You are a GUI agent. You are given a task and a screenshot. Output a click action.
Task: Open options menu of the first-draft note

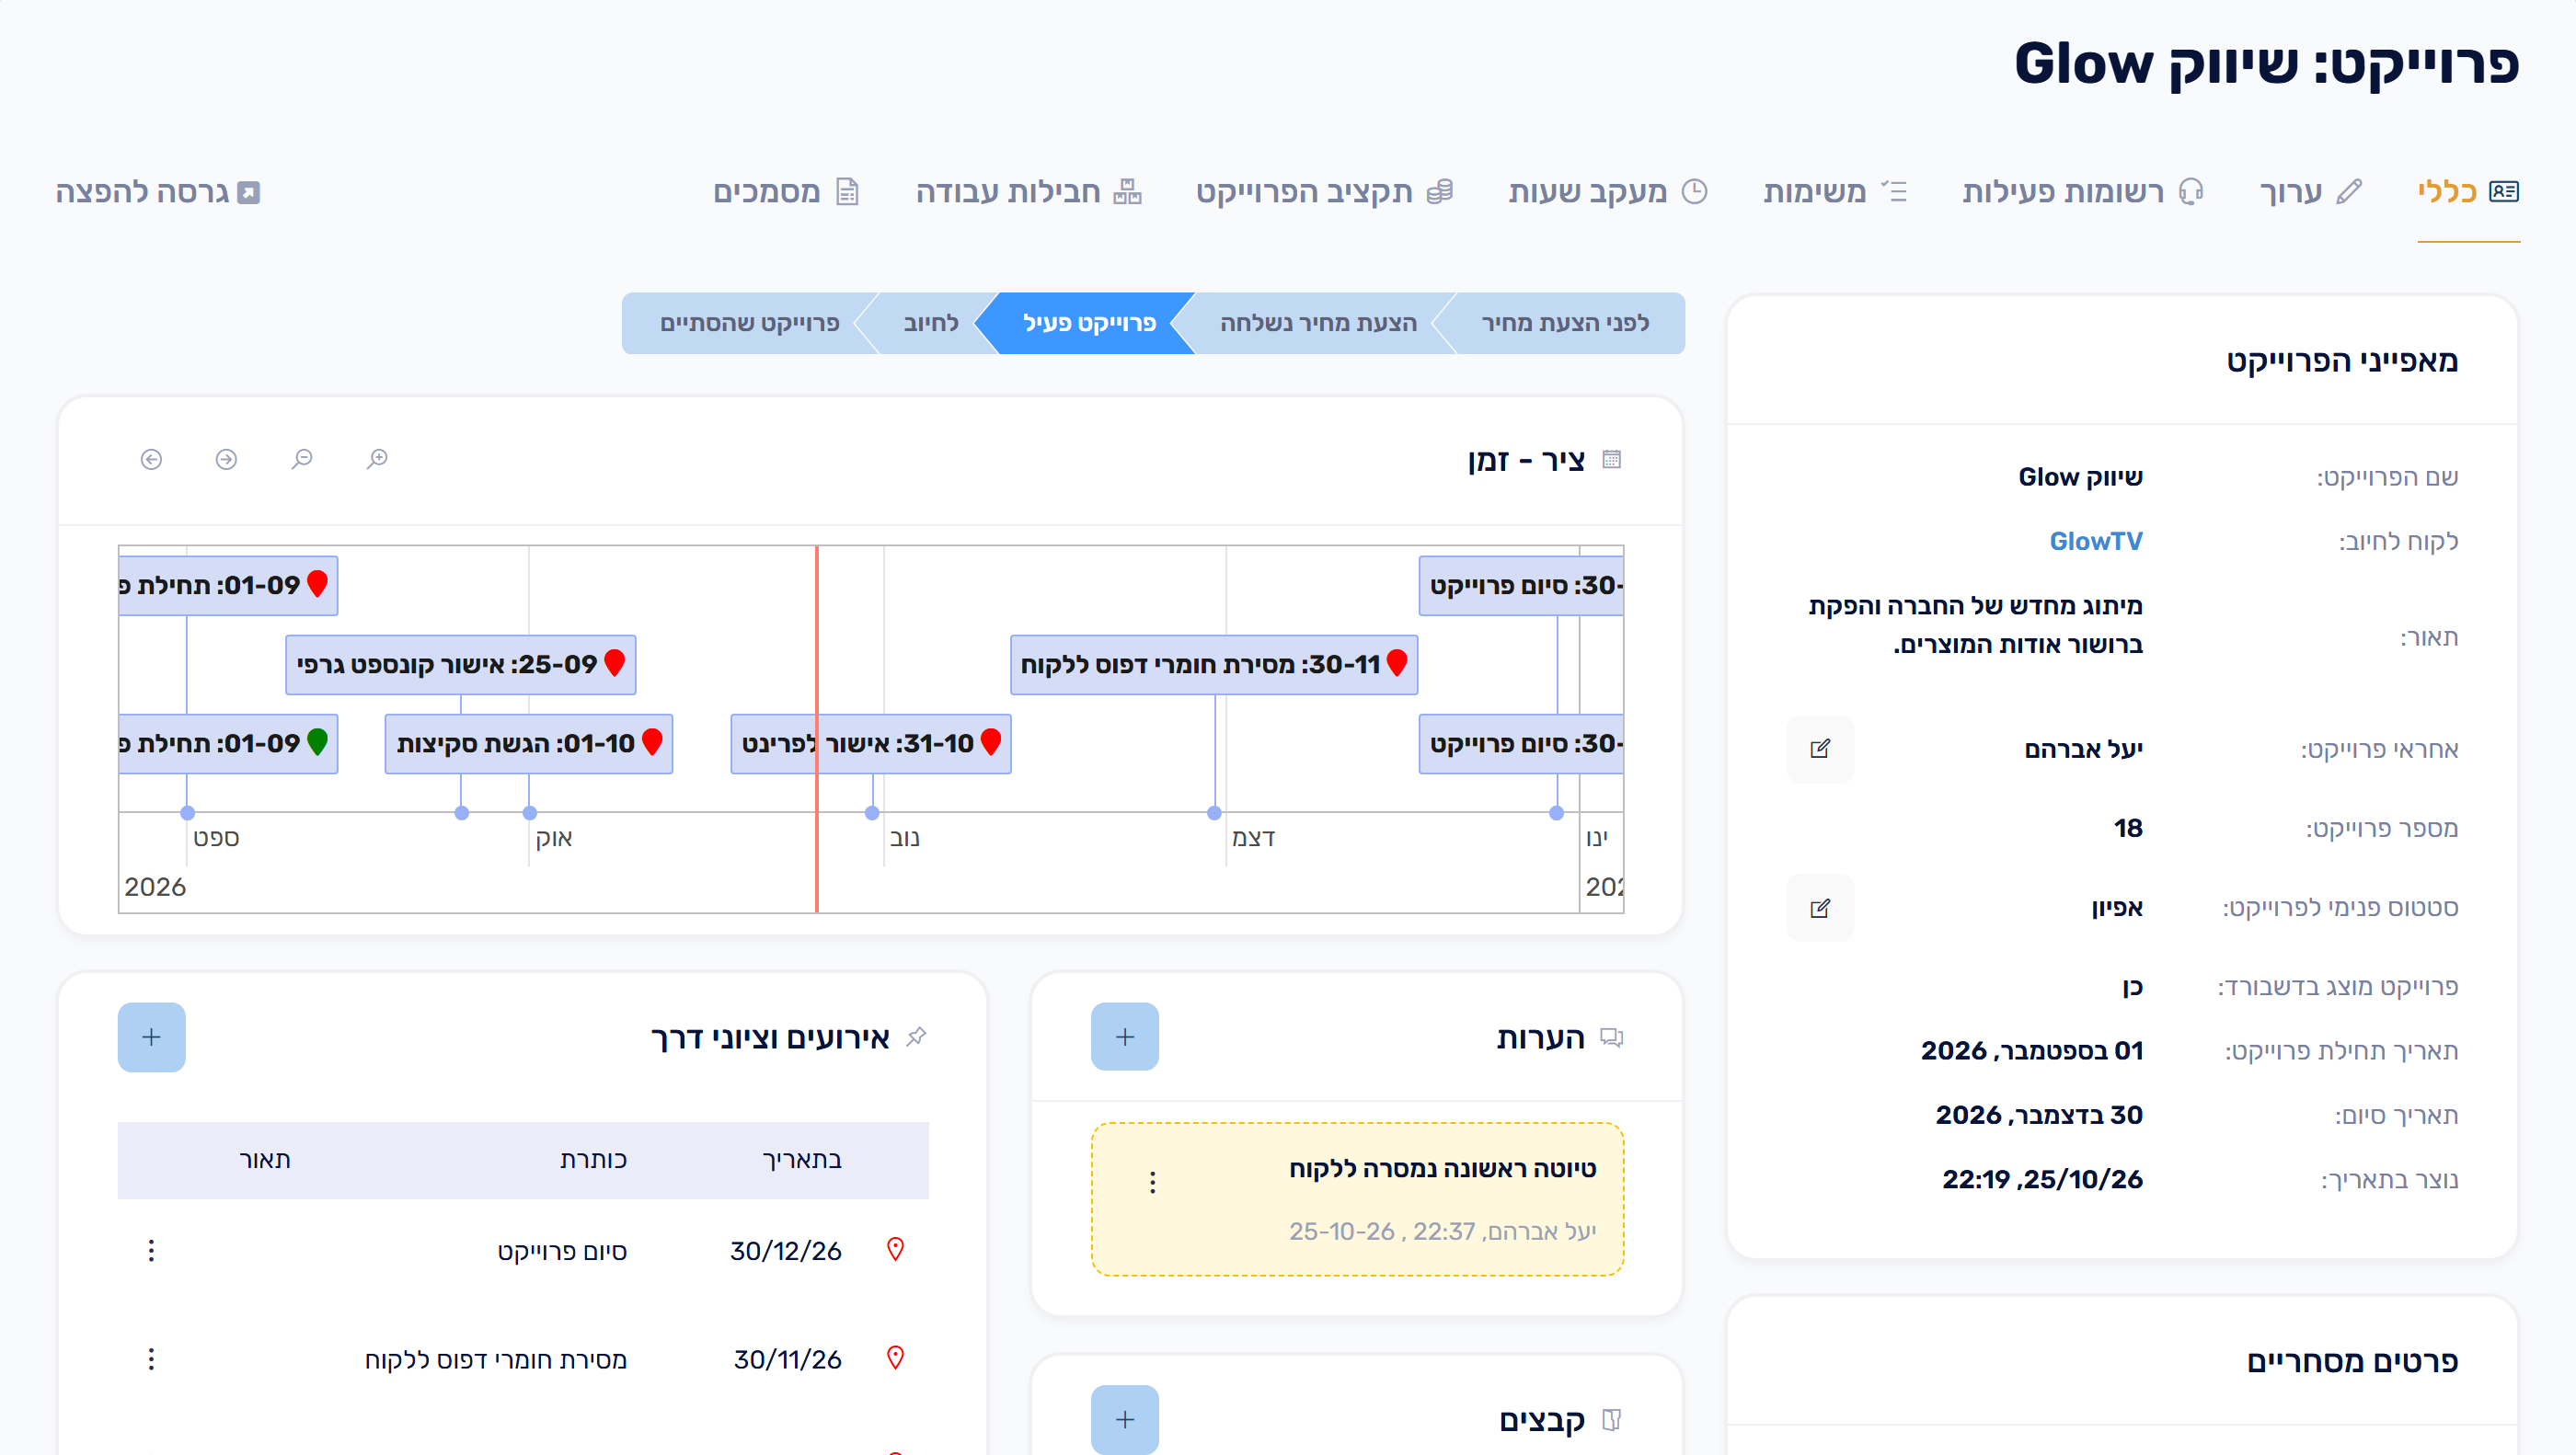(1153, 1183)
